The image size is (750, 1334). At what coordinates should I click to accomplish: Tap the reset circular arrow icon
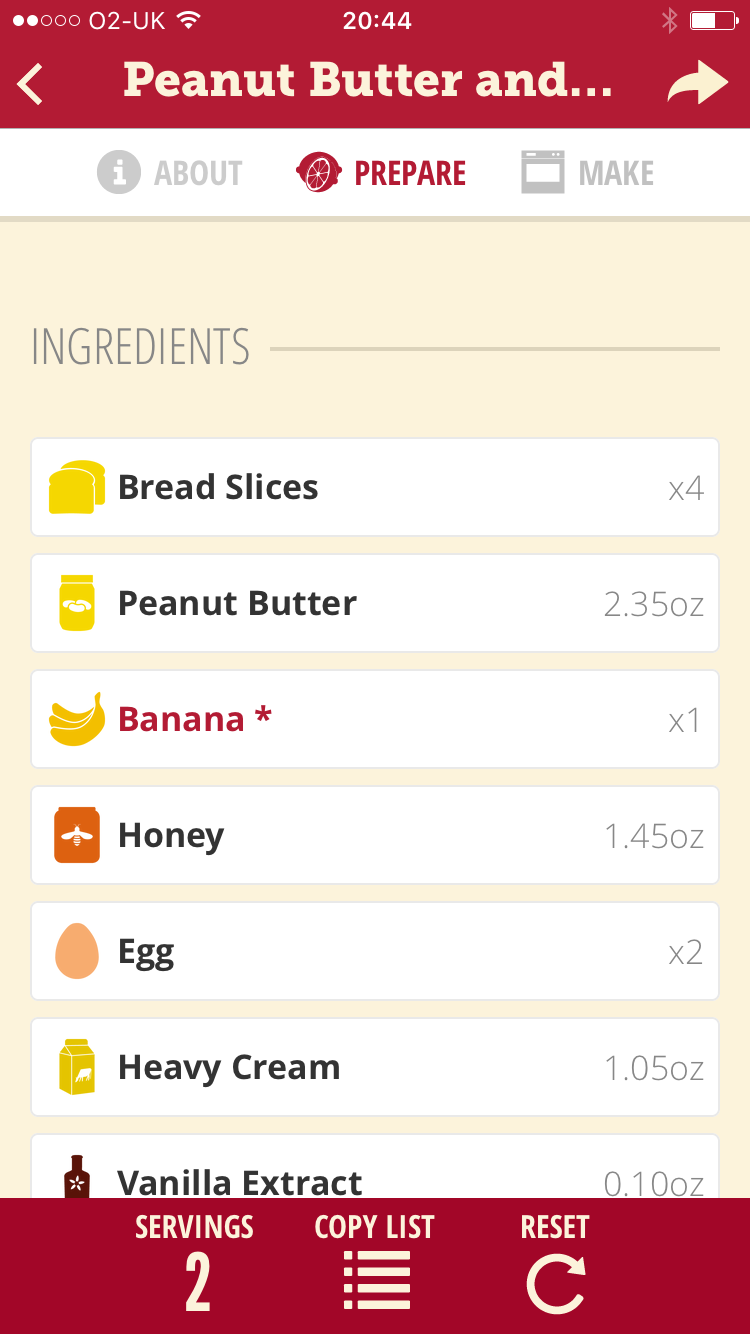pos(556,1283)
